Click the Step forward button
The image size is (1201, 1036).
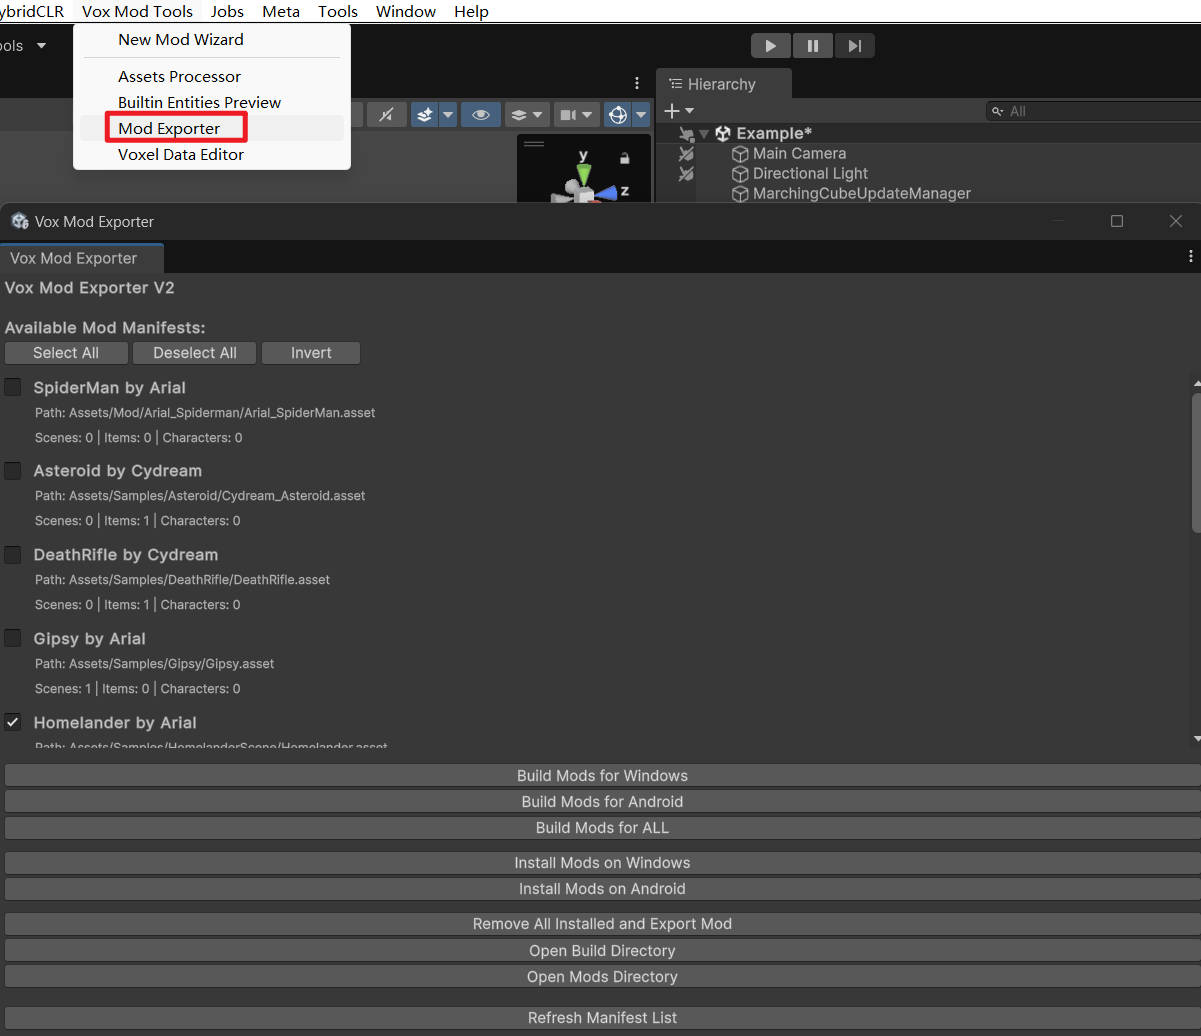tap(854, 46)
